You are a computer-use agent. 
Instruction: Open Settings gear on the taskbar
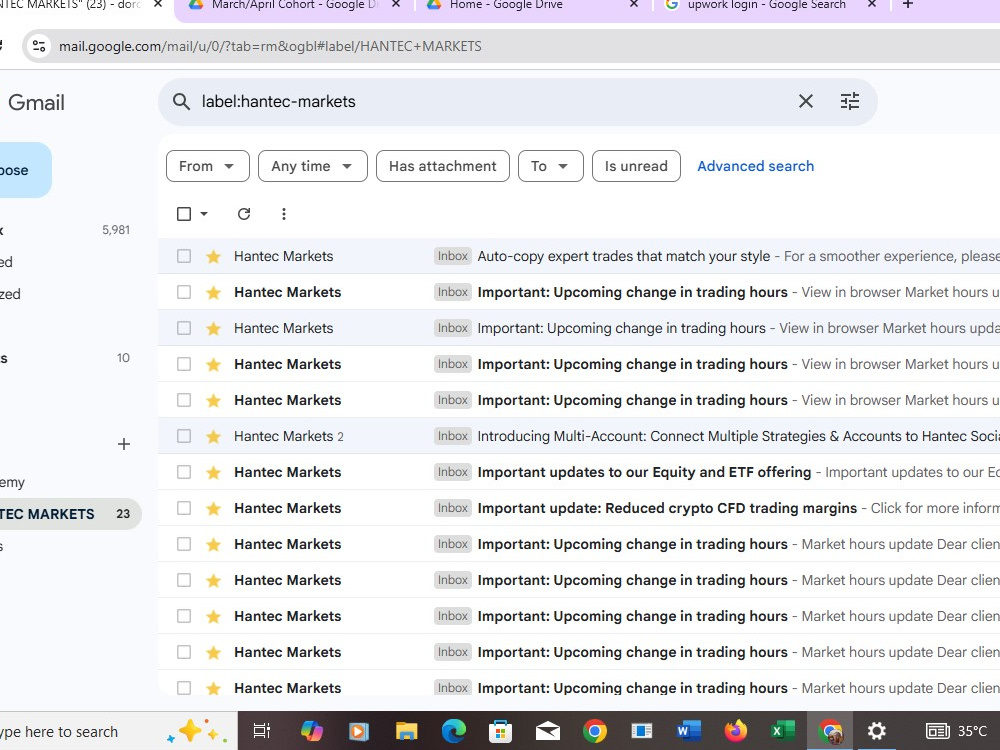pyautogui.click(x=877, y=731)
